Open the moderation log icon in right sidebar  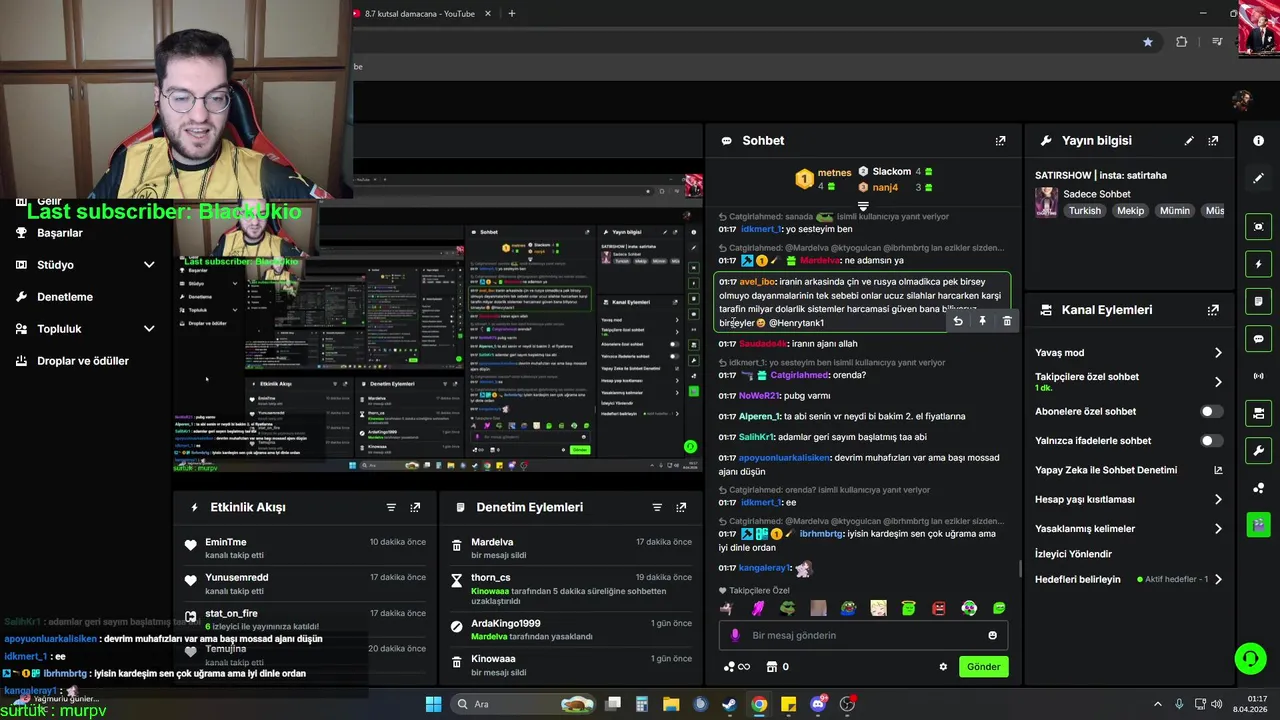tap(1258, 301)
